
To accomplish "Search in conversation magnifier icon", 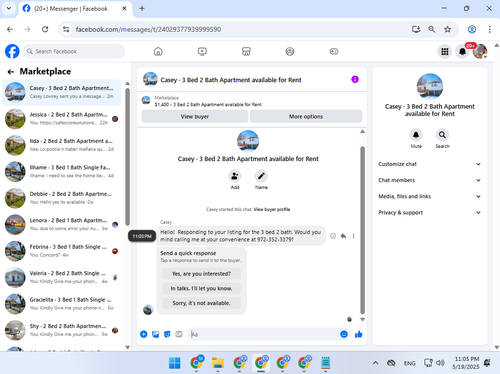I will click(x=442, y=135).
